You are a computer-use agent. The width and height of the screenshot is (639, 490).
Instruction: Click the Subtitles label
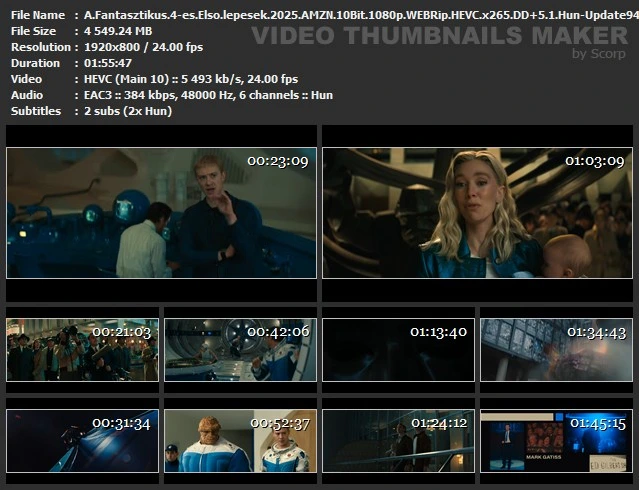pos(36,111)
